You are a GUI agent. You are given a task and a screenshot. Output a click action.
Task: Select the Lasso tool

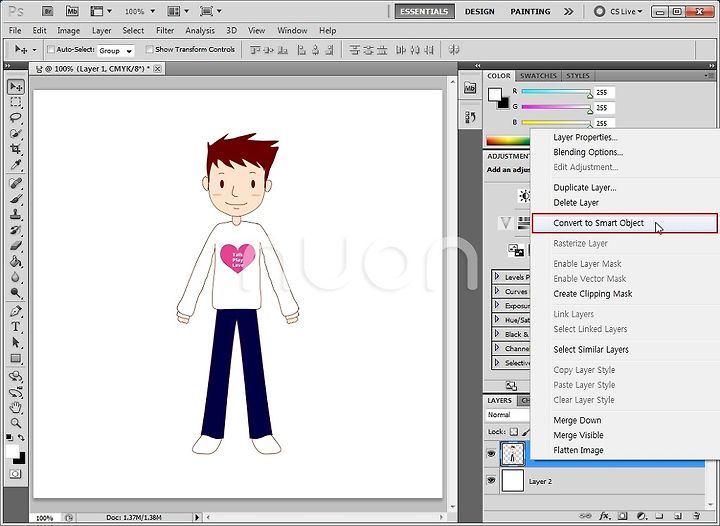(16, 118)
